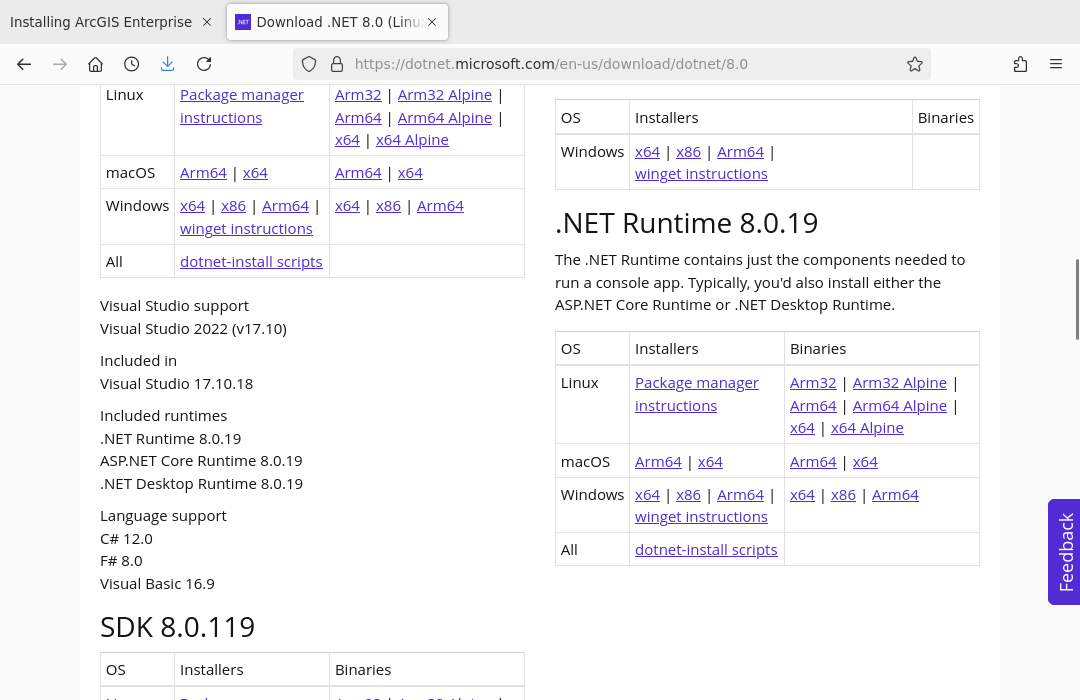Show the padlock connection details
Viewport: 1080px width, 700px height.
click(336, 64)
